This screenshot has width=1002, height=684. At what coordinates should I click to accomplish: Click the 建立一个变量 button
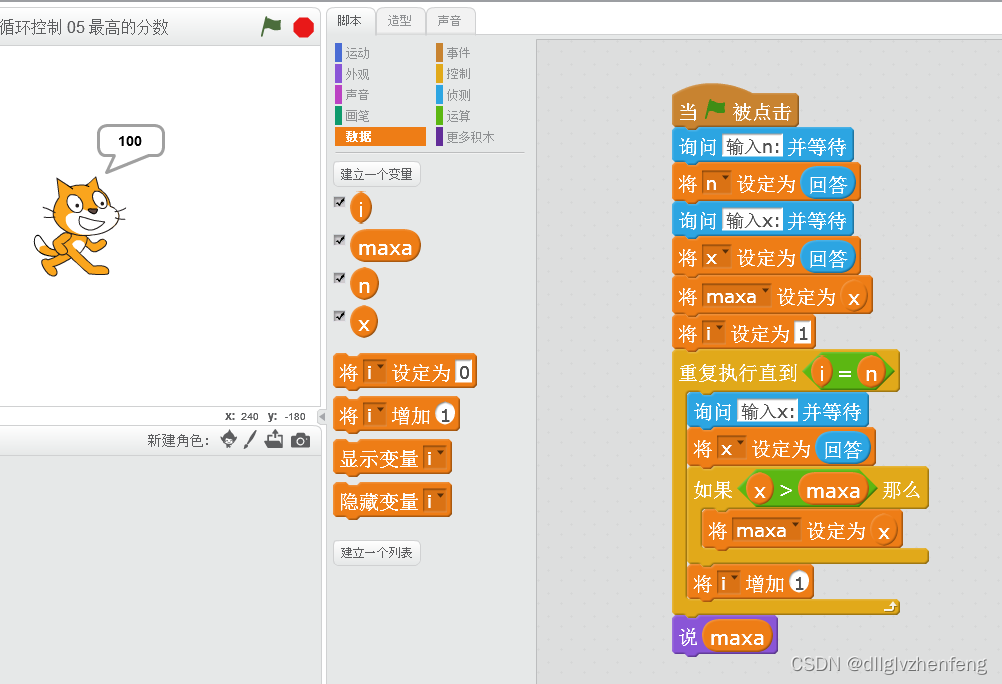376,174
